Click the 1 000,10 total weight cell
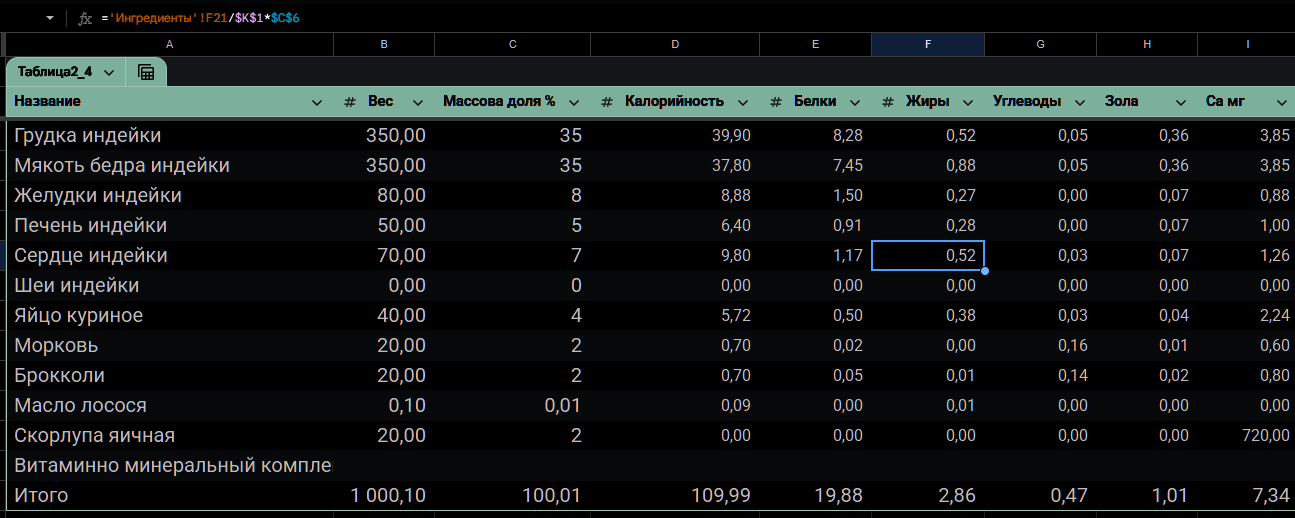Viewport: 1295px width, 518px height. 384,495
